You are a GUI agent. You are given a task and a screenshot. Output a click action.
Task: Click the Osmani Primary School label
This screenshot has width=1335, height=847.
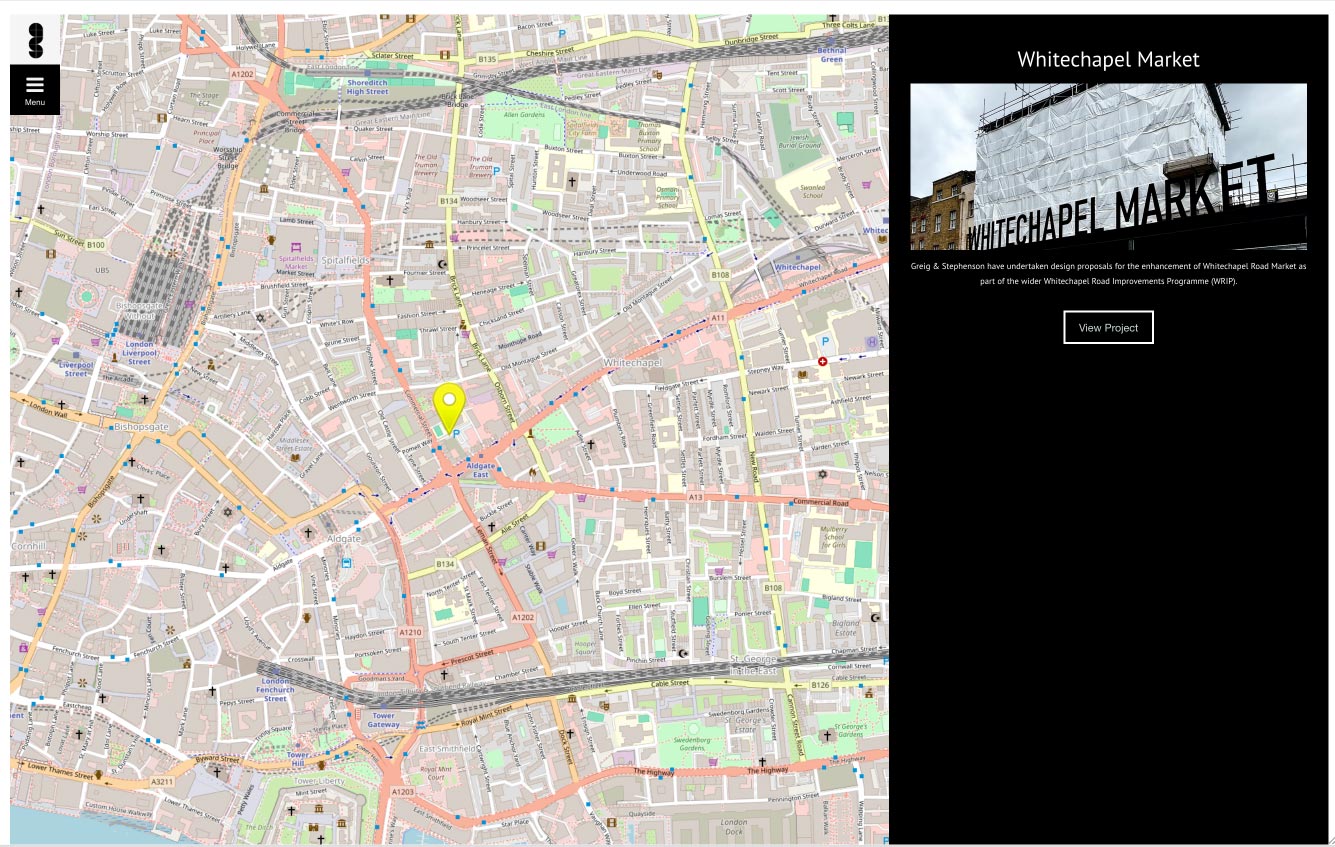click(x=667, y=197)
